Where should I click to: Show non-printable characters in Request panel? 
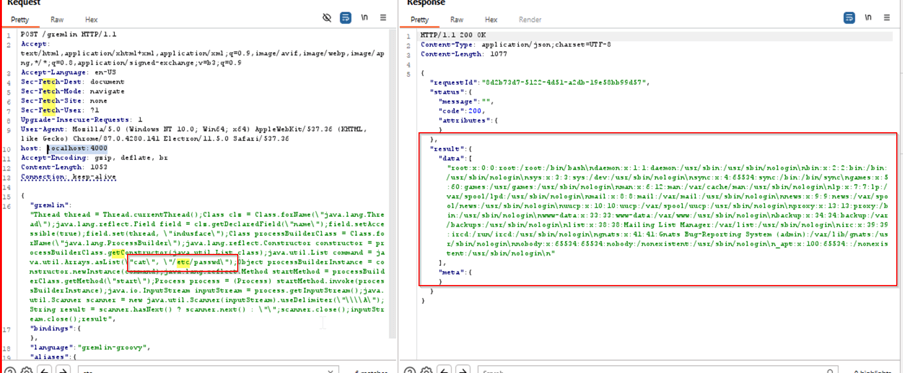click(364, 18)
